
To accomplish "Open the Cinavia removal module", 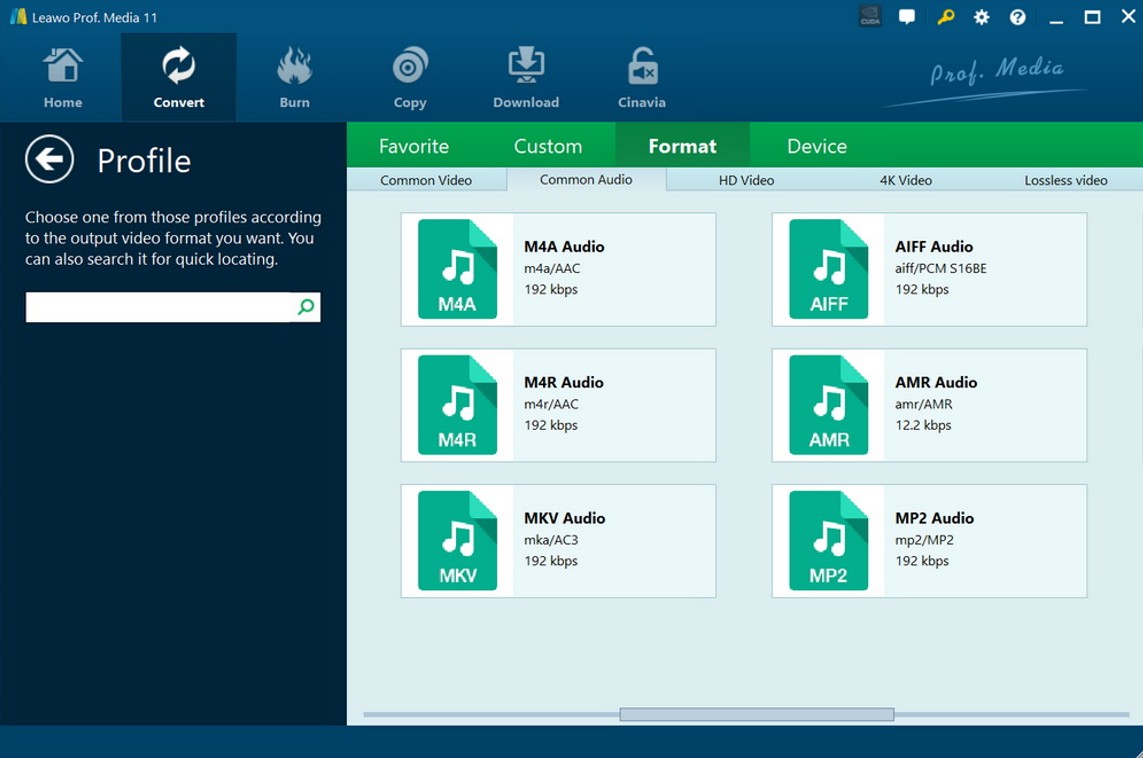I will [x=642, y=78].
